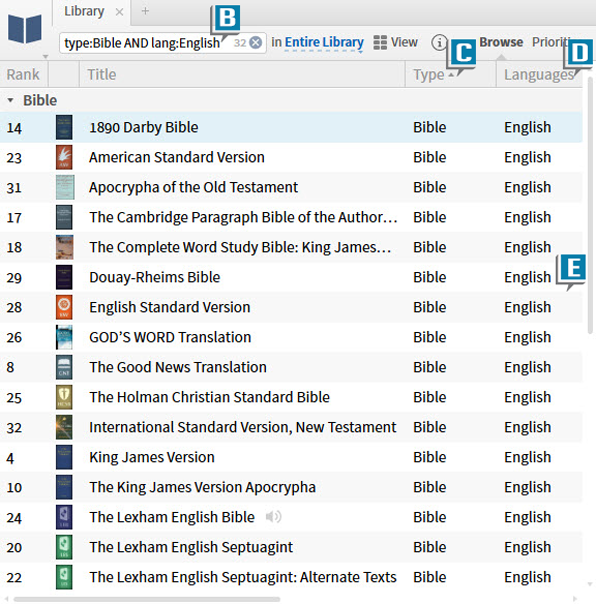Click King James Version Apocrypha cover
Viewport: 596px width, 604px height.
[64, 487]
